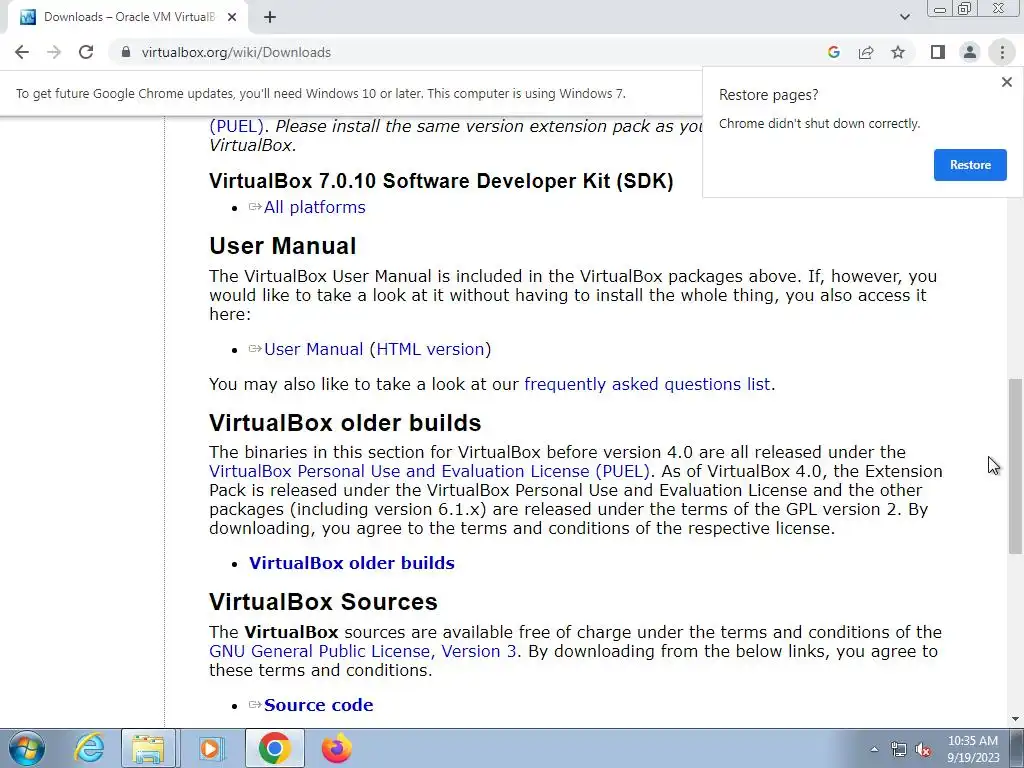Show hidden system tray icons arrow
Image resolution: width=1024 pixels, height=768 pixels.
pyautogui.click(x=874, y=749)
